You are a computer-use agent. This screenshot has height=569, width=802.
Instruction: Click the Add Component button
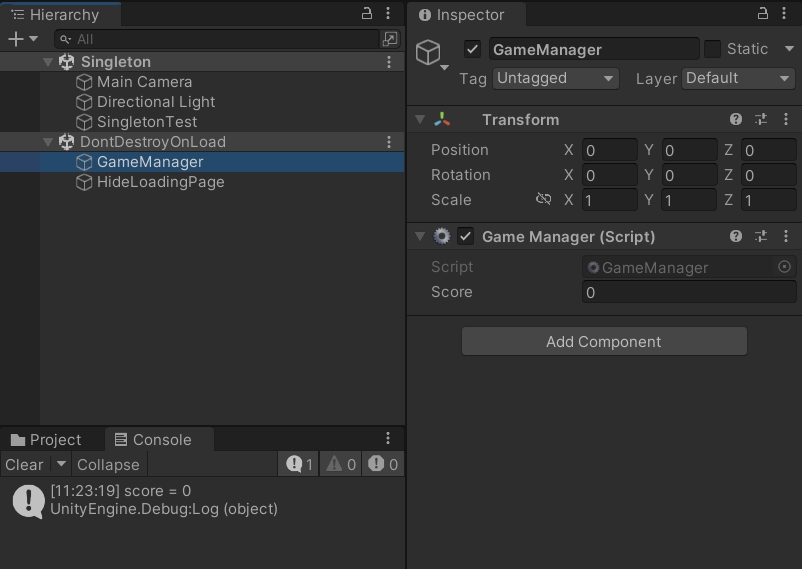pos(604,341)
